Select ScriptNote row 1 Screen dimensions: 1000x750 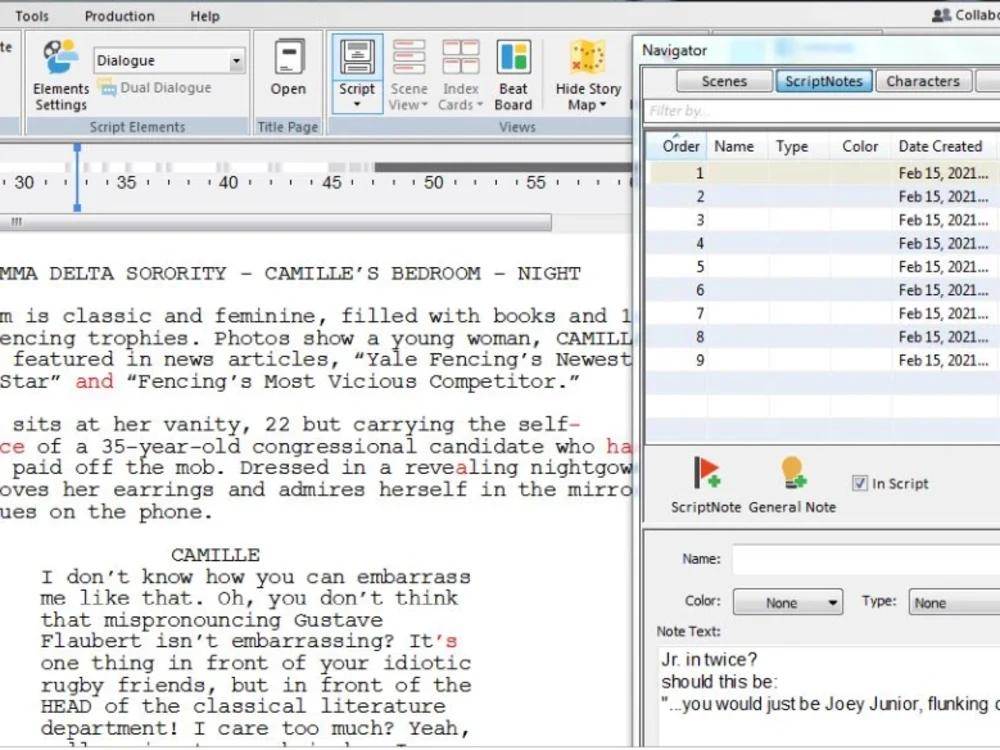[824, 173]
